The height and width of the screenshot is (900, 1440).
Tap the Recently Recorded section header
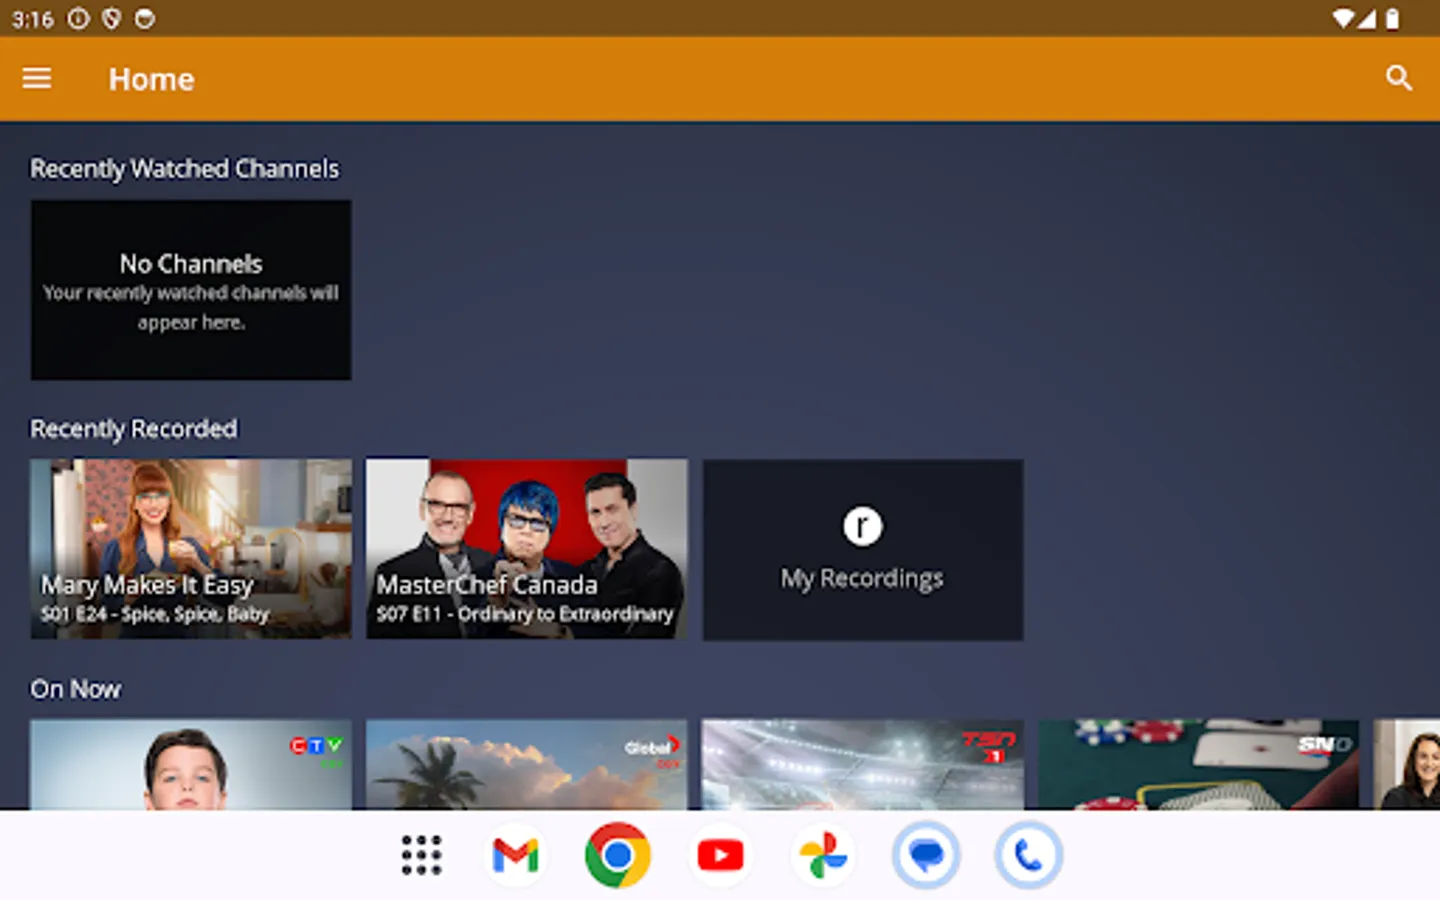coord(134,428)
